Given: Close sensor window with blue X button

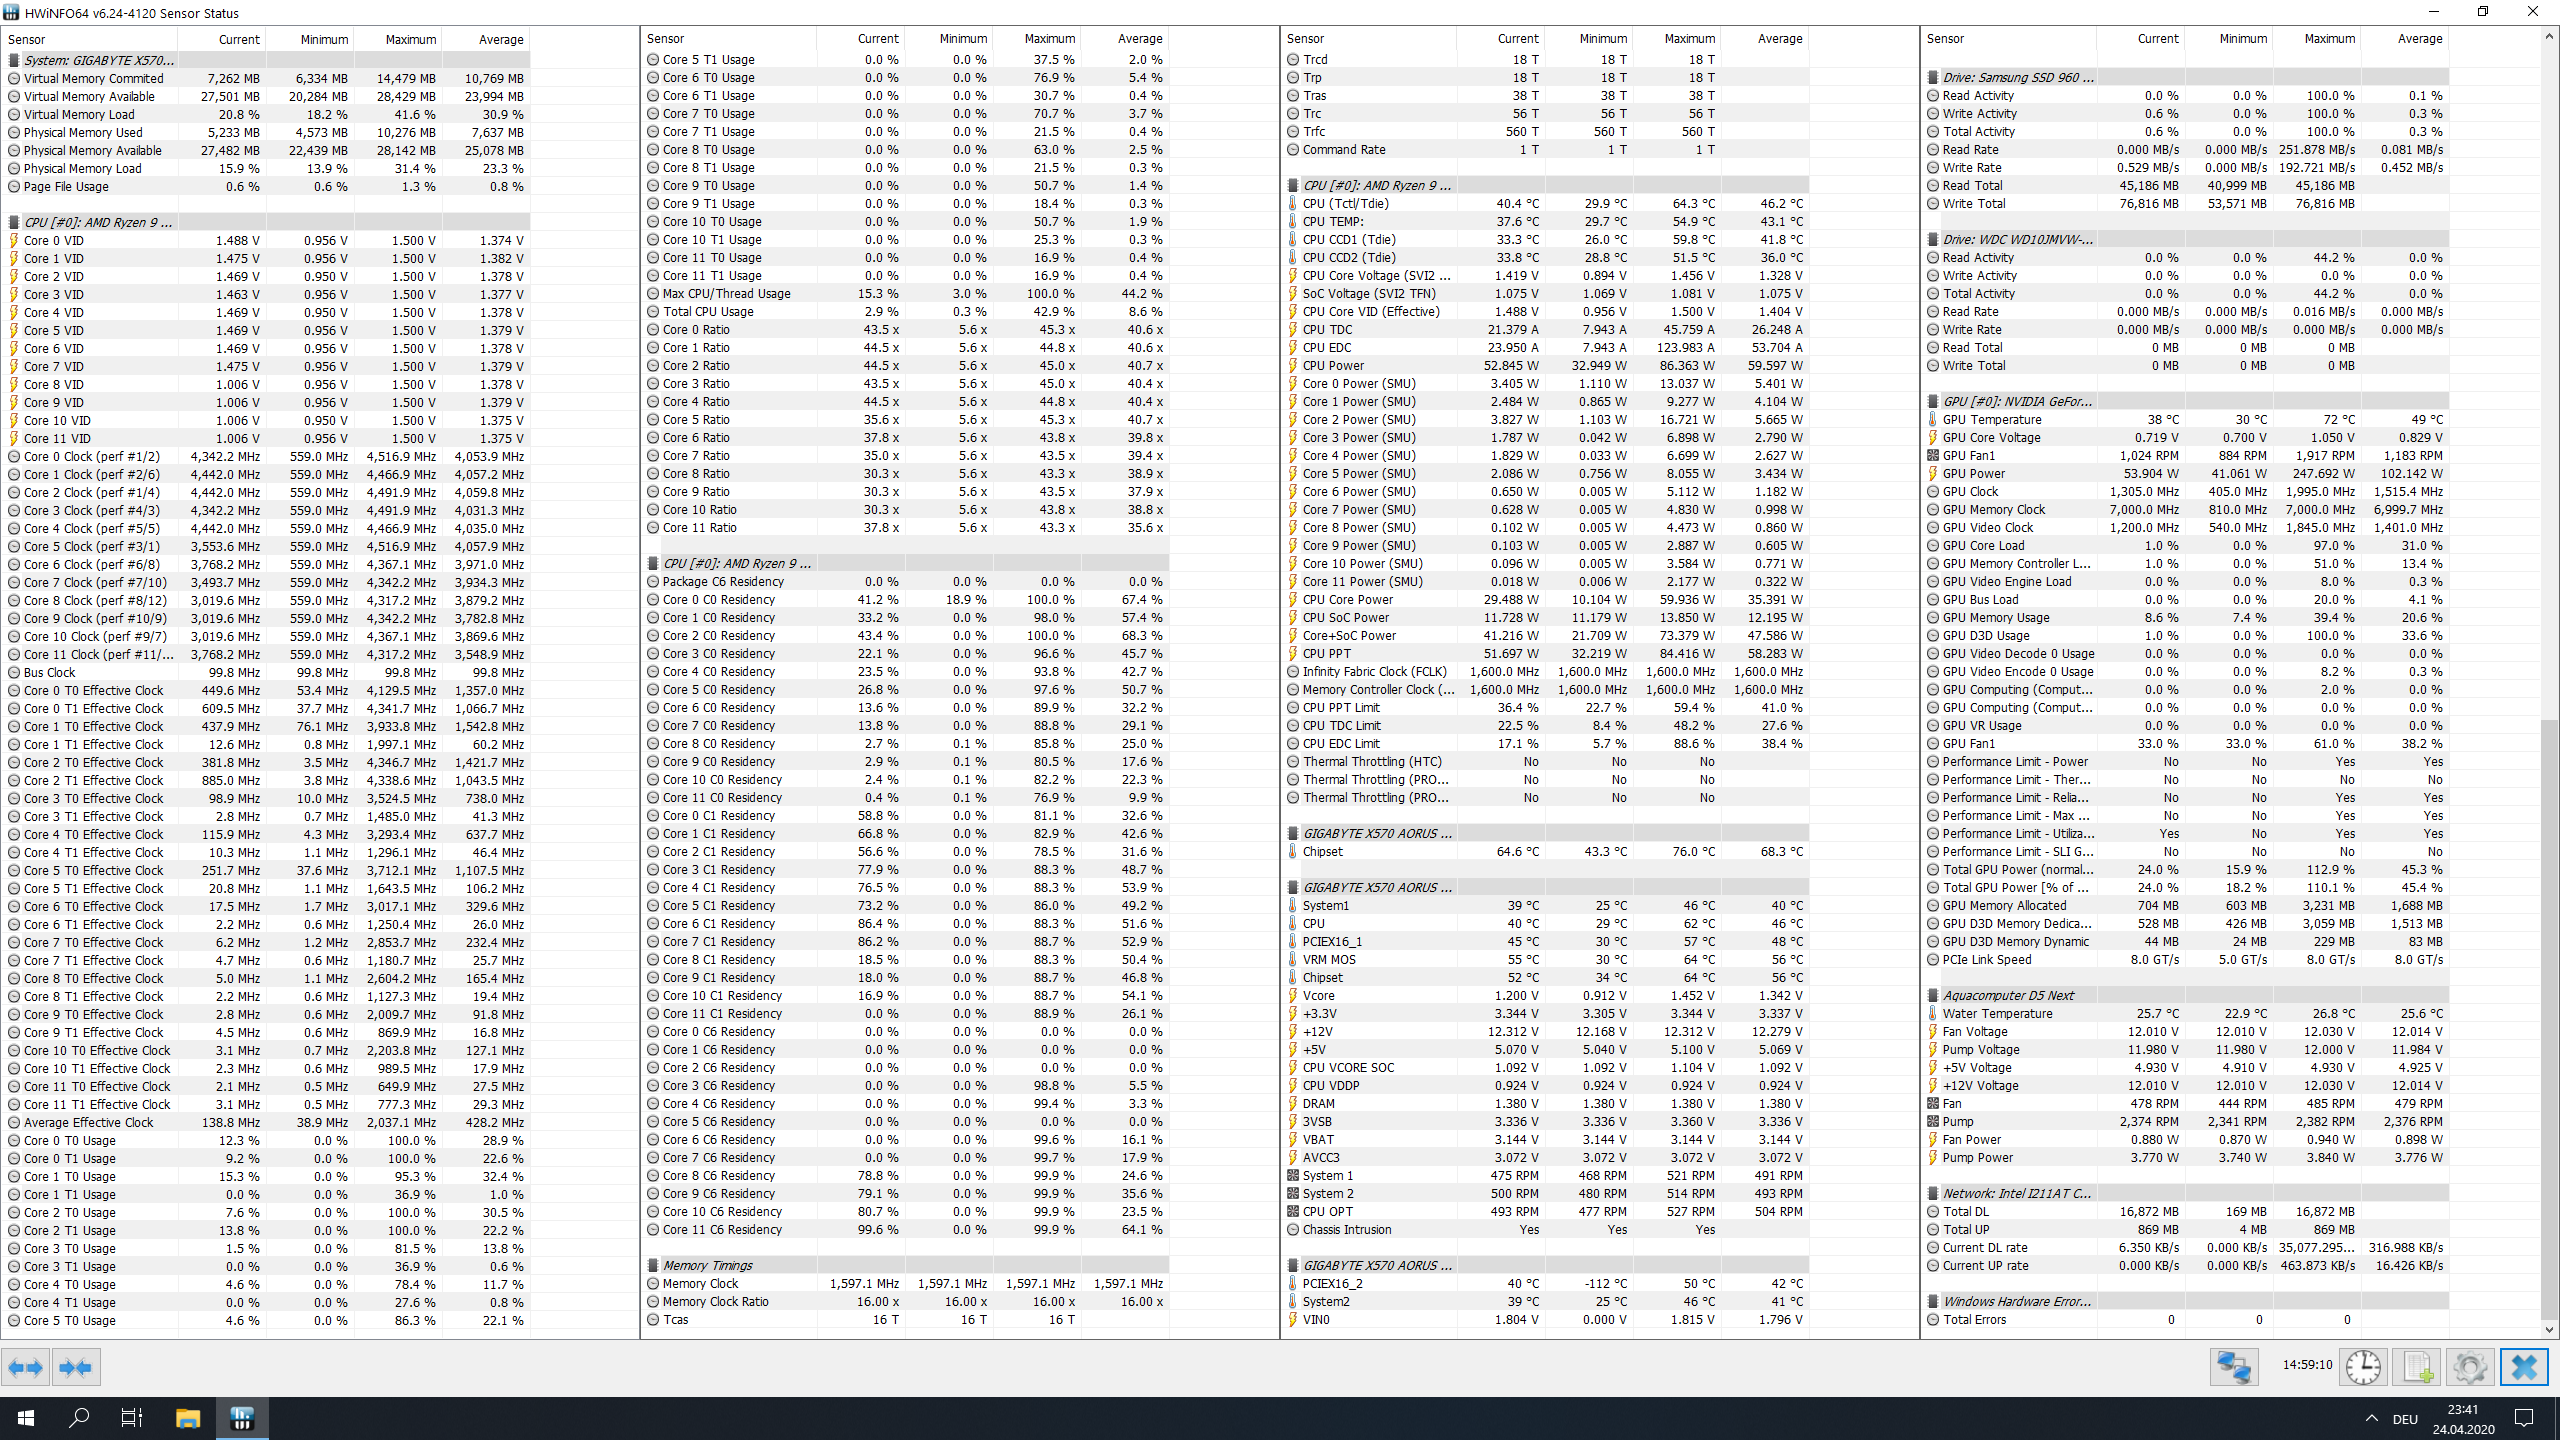Looking at the screenshot, I should pyautogui.click(x=2524, y=1367).
